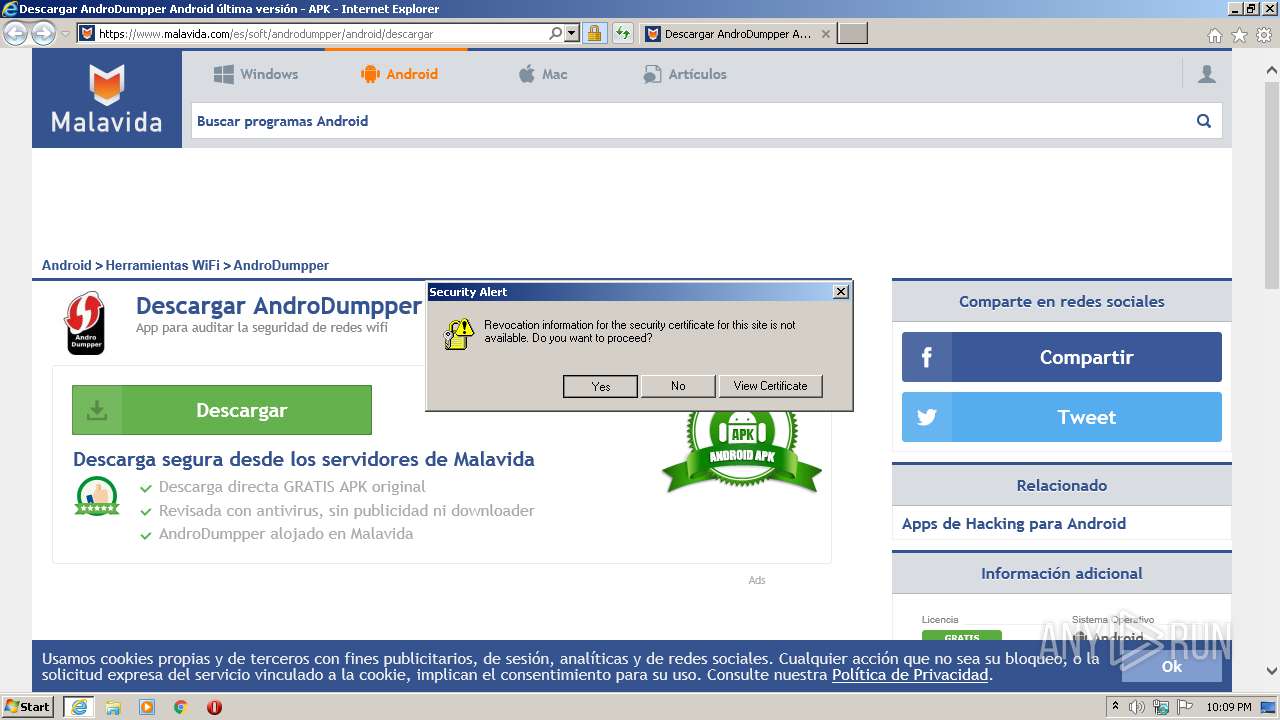Click the user account icon
Screen dimensions: 1280x720
click(x=1207, y=74)
